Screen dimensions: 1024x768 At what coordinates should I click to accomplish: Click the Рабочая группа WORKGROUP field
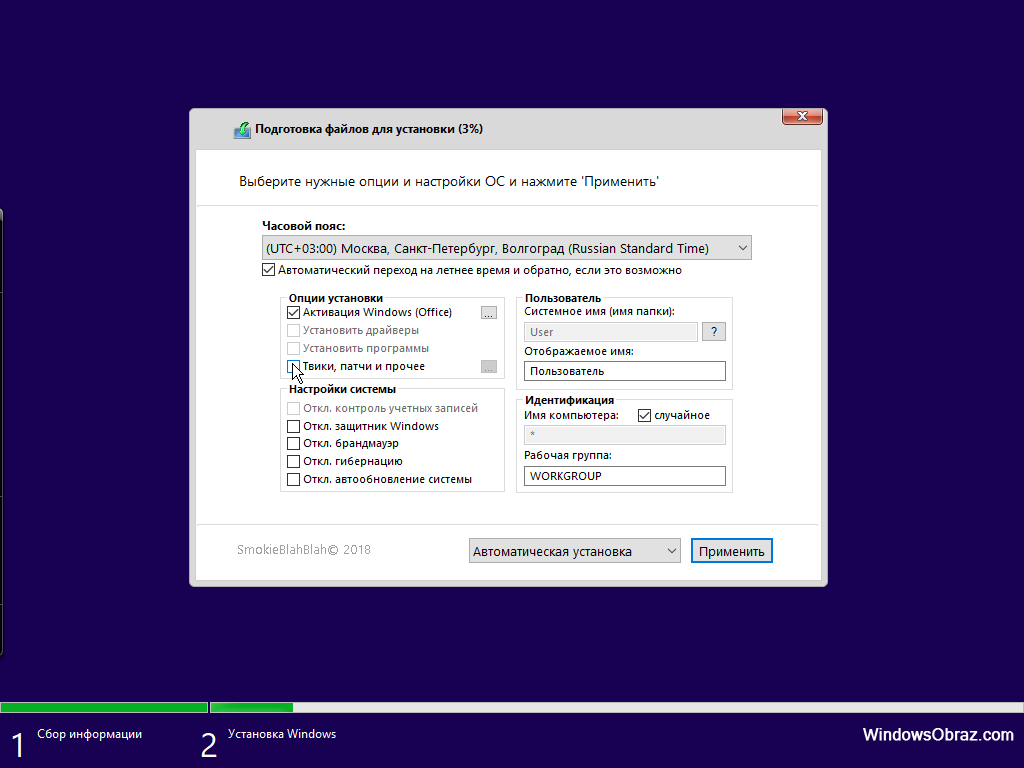pos(624,476)
